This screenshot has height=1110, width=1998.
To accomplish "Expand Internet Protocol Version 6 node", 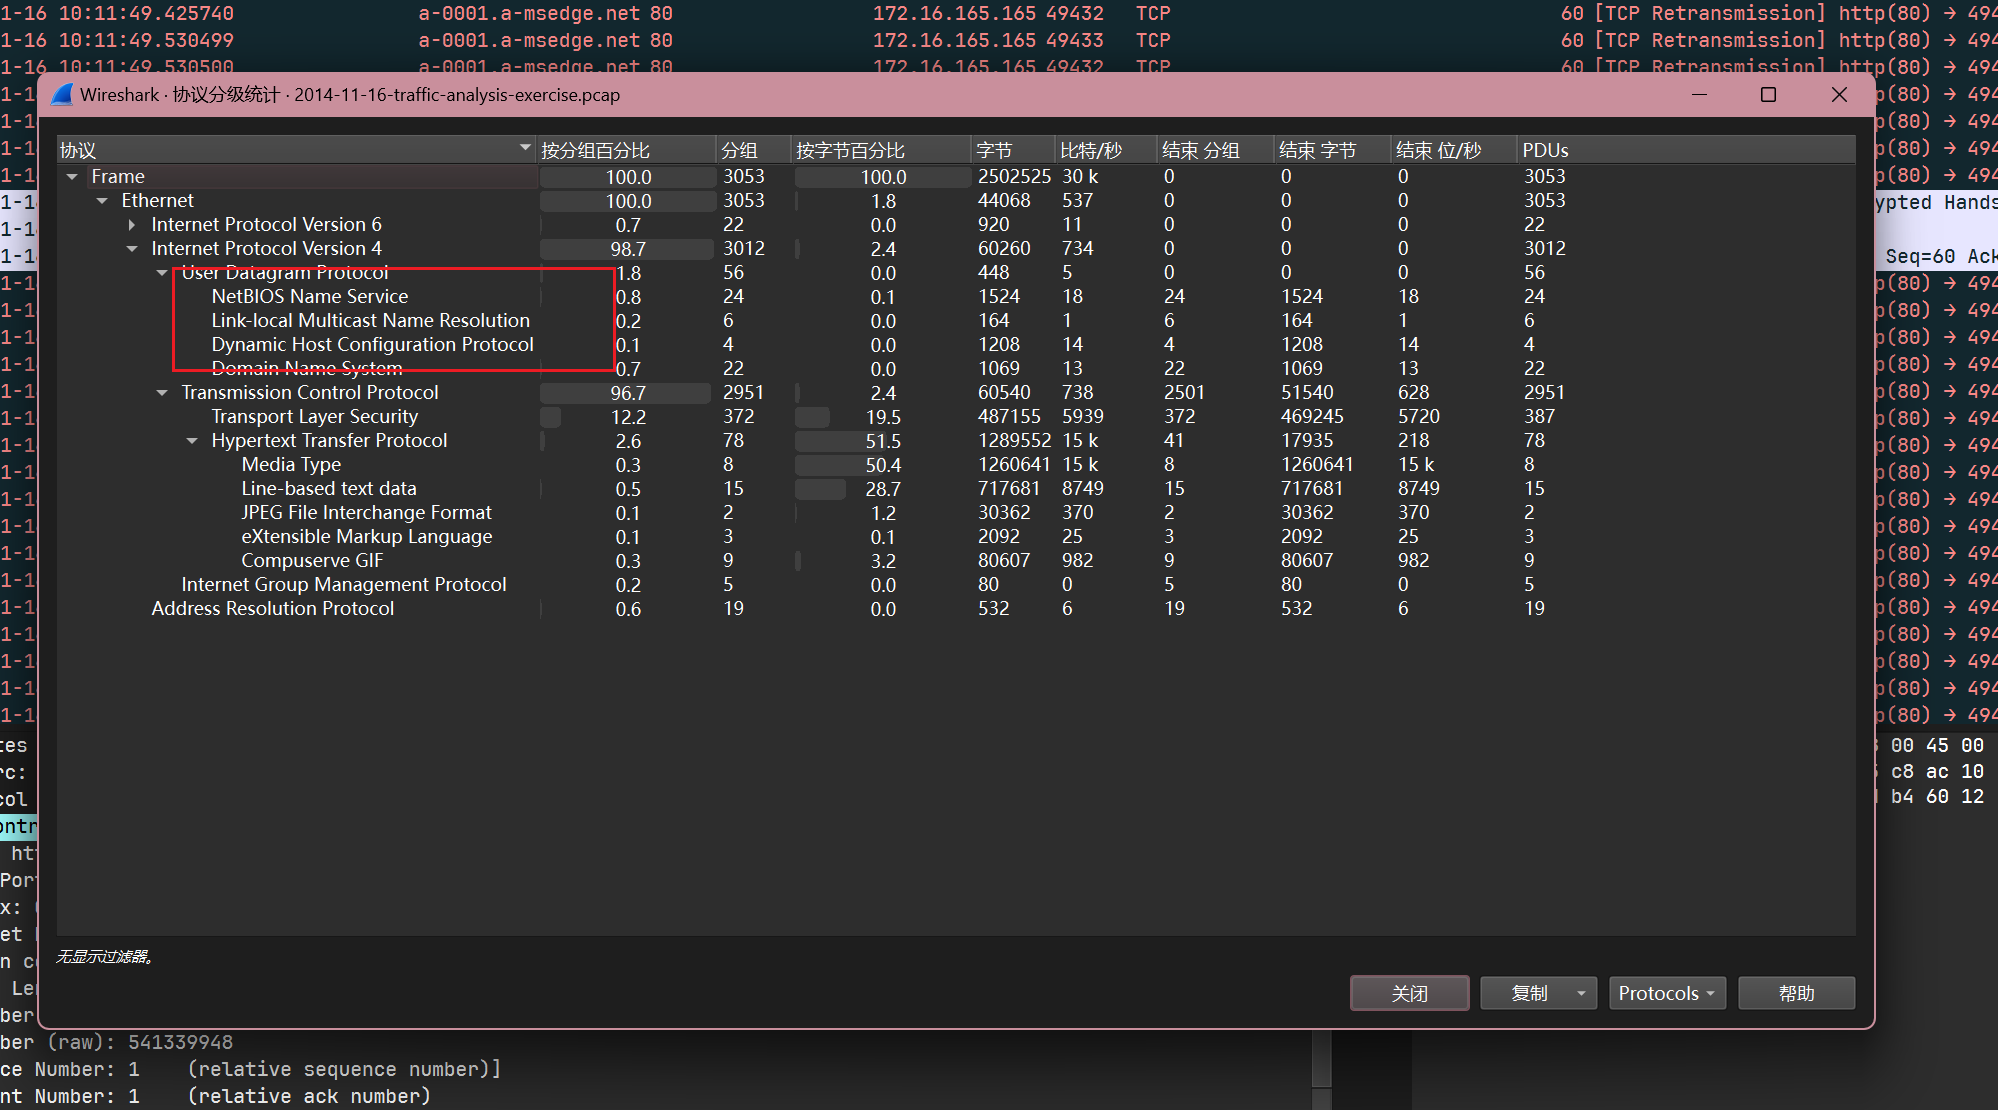I will [x=132, y=225].
